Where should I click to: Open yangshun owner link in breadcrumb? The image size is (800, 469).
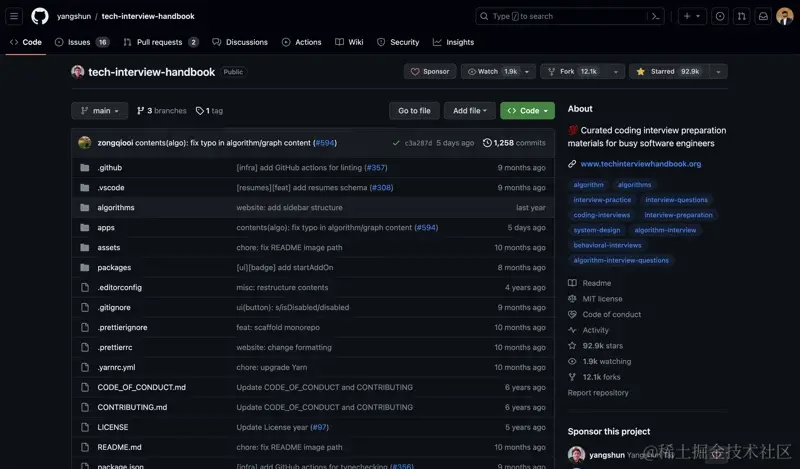(74, 16)
